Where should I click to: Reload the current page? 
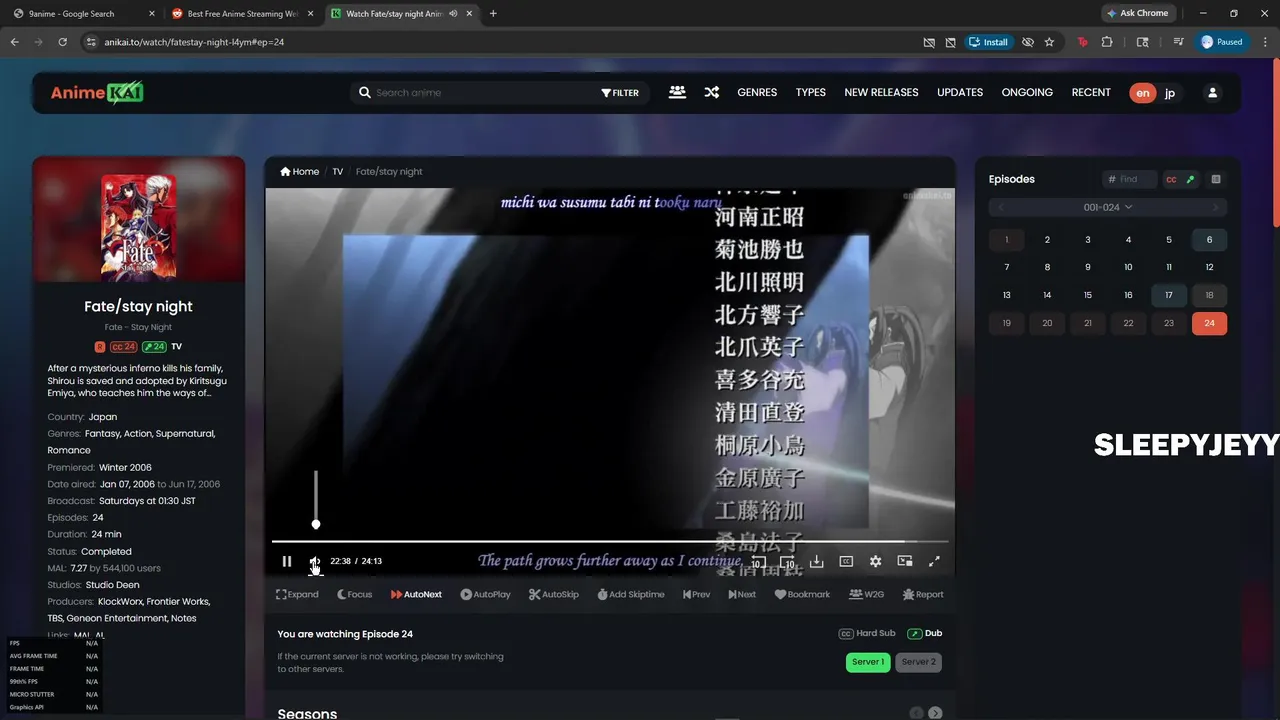63,42
